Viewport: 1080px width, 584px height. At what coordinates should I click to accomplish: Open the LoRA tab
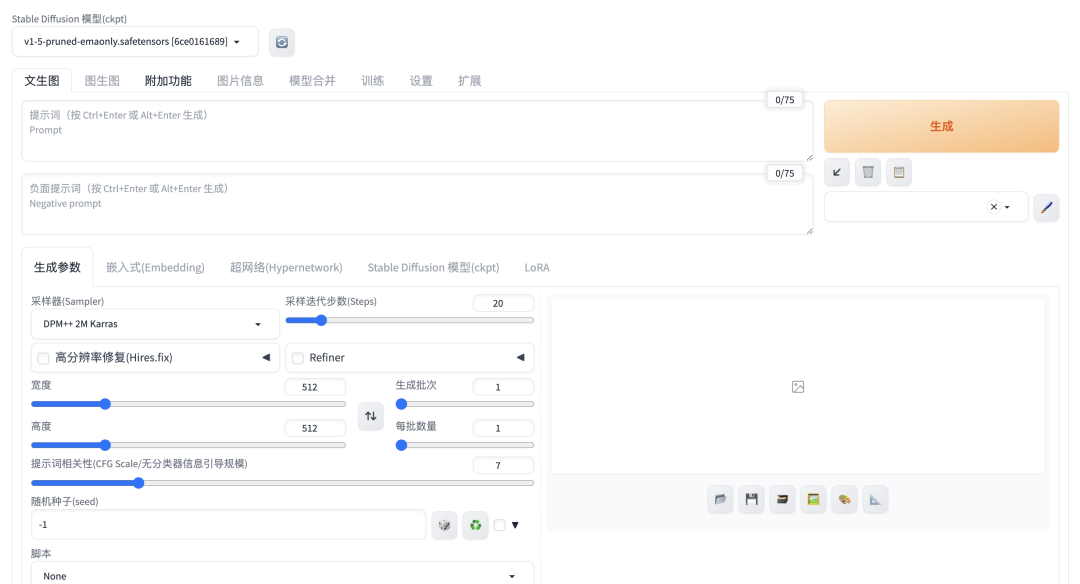(537, 268)
